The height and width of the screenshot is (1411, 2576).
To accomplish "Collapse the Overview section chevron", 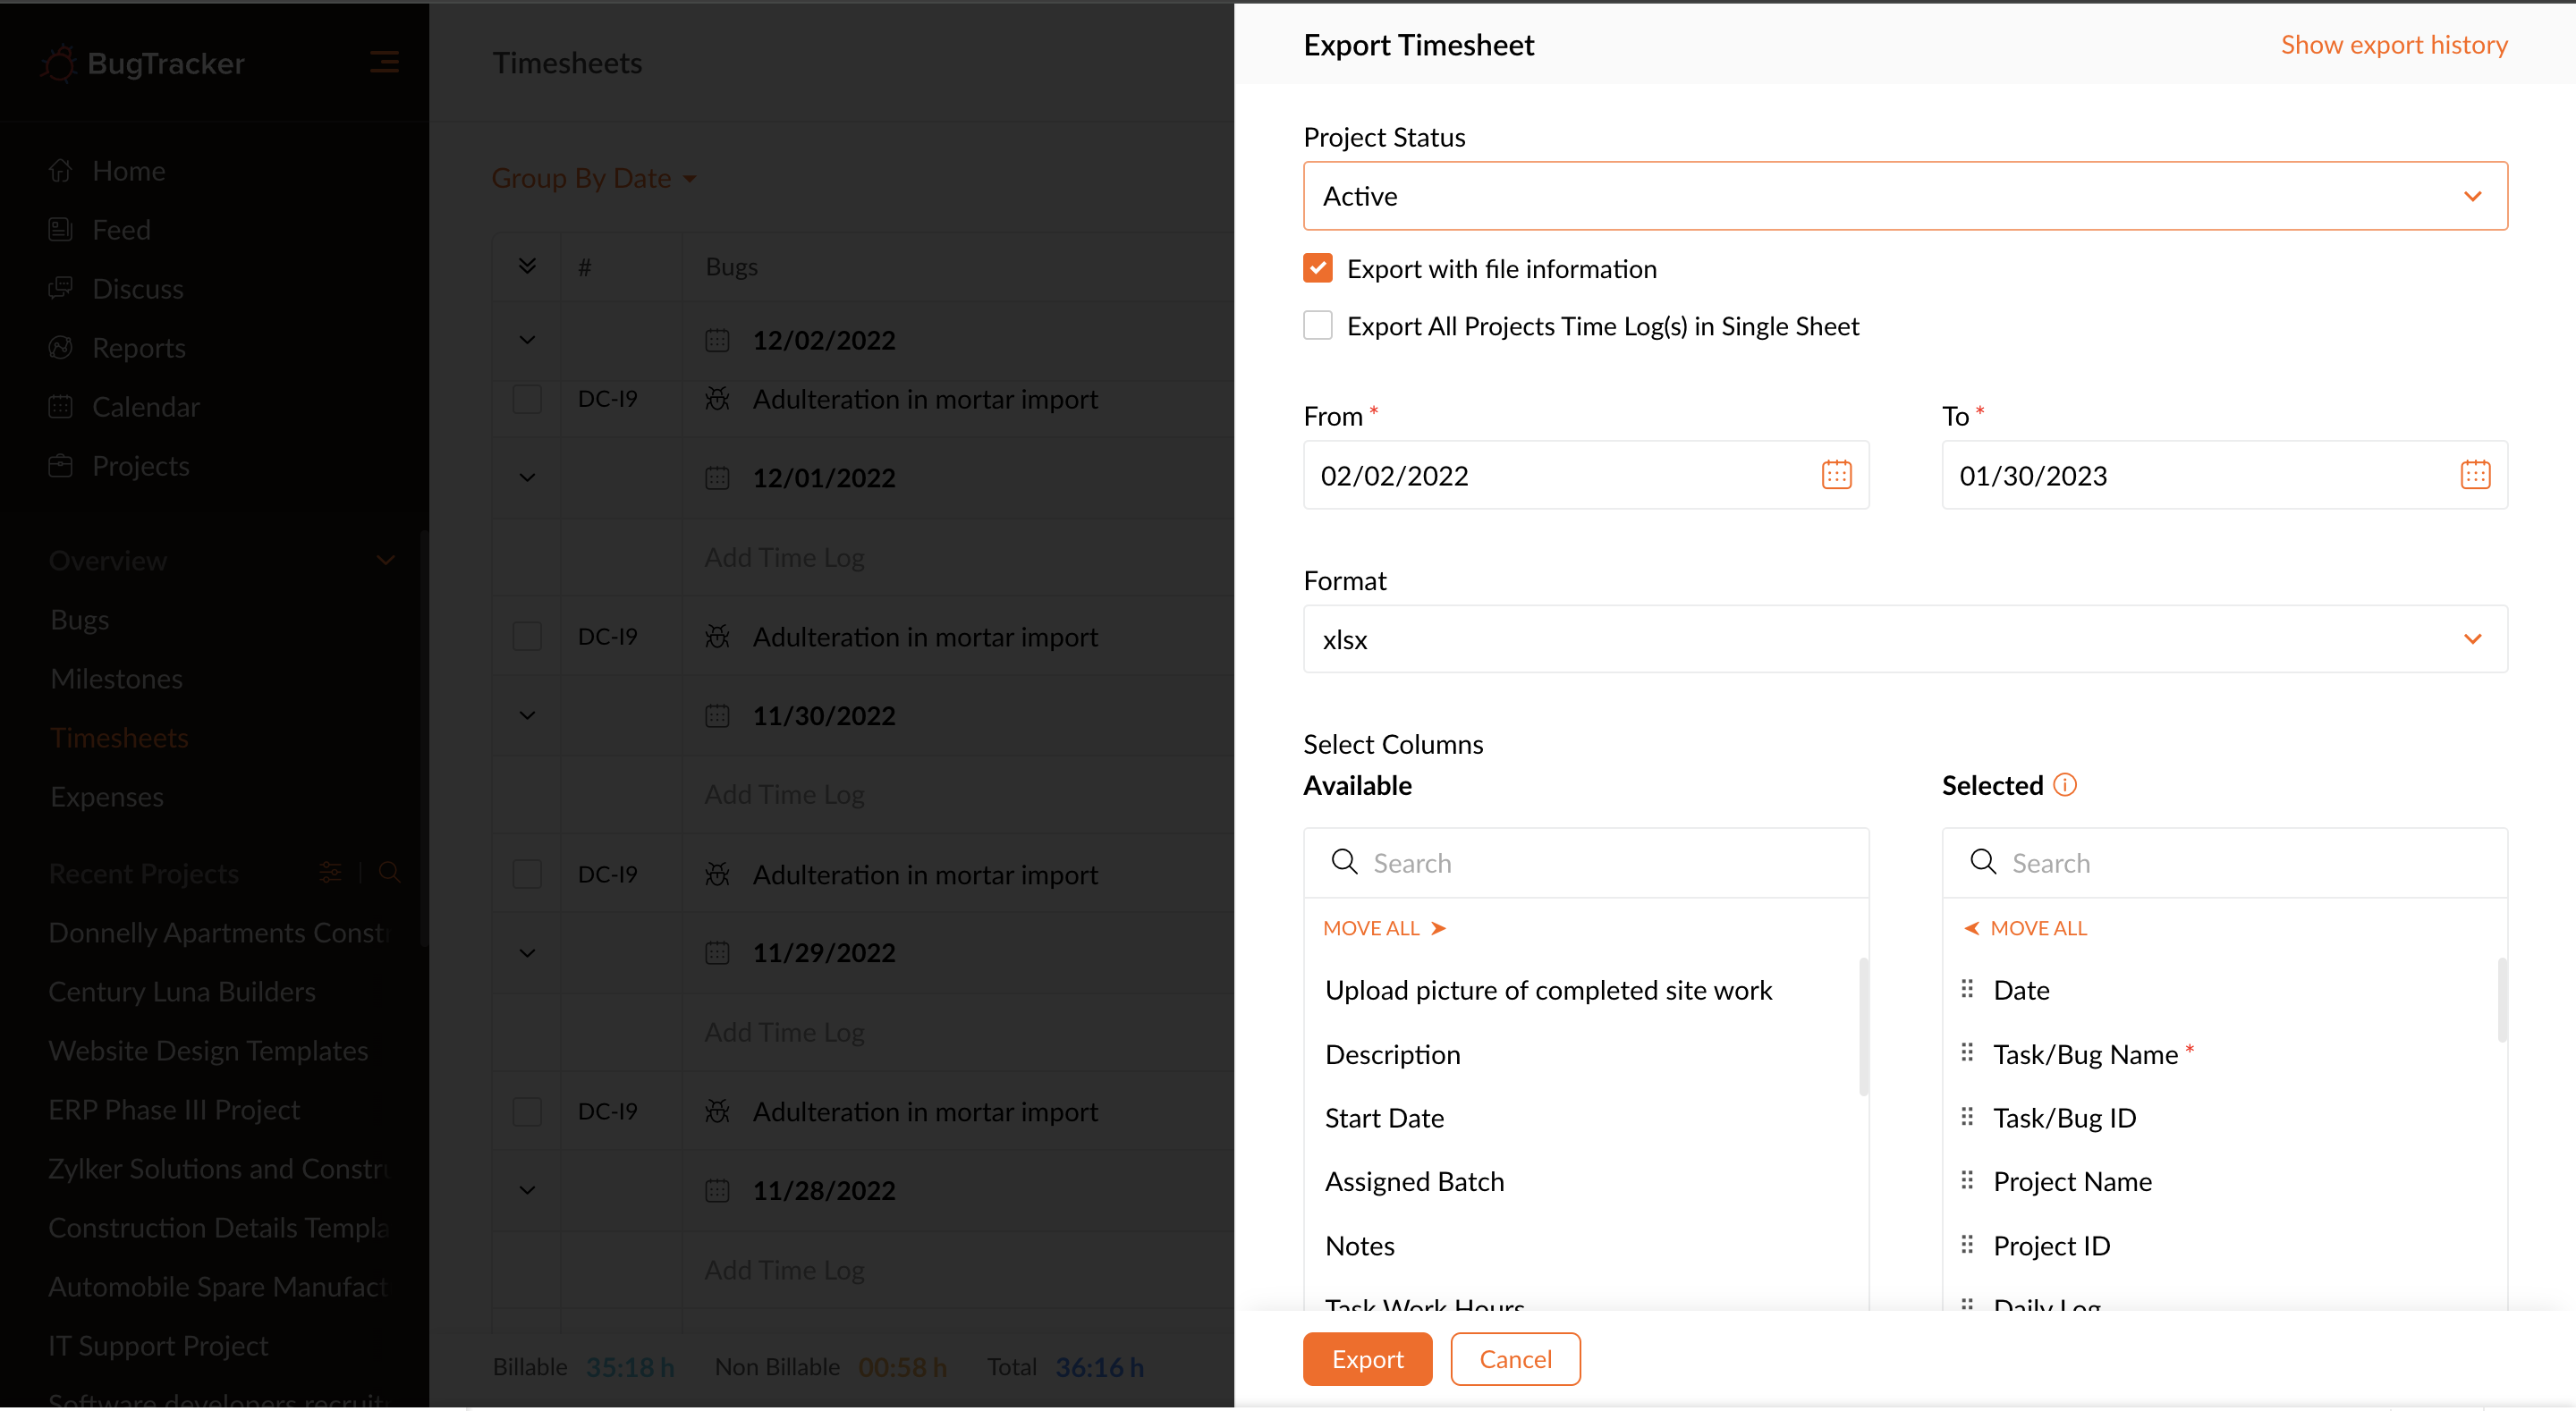I will coord(385,560).
